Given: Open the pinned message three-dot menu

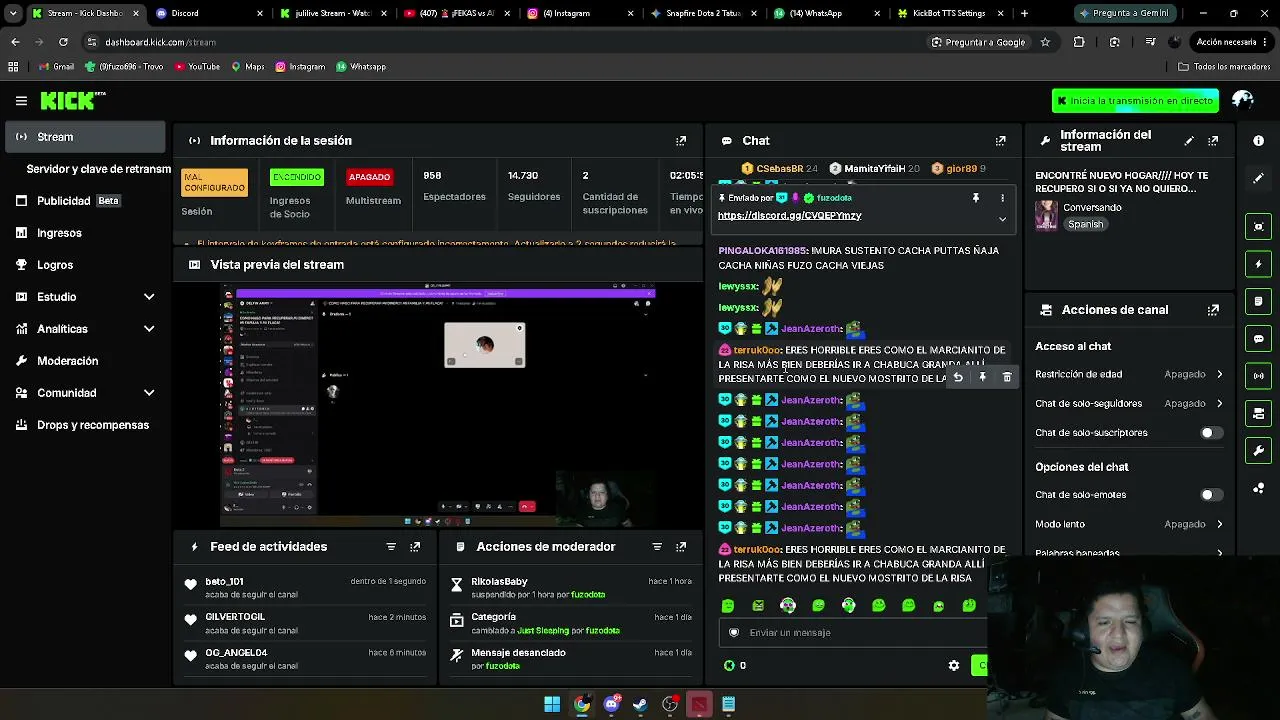Looking at the screenshot, I should [1002, 198].
